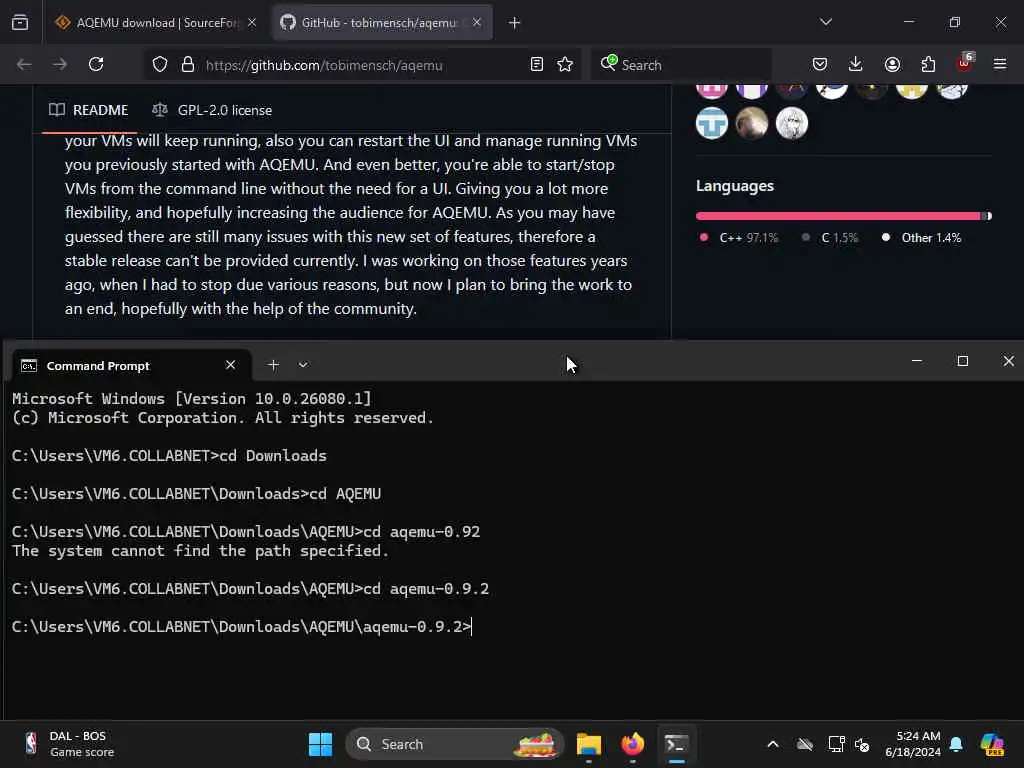Open a new Firefox tab
The height and width of the screenshot is (768, 1024).
(x=515, y=23)
